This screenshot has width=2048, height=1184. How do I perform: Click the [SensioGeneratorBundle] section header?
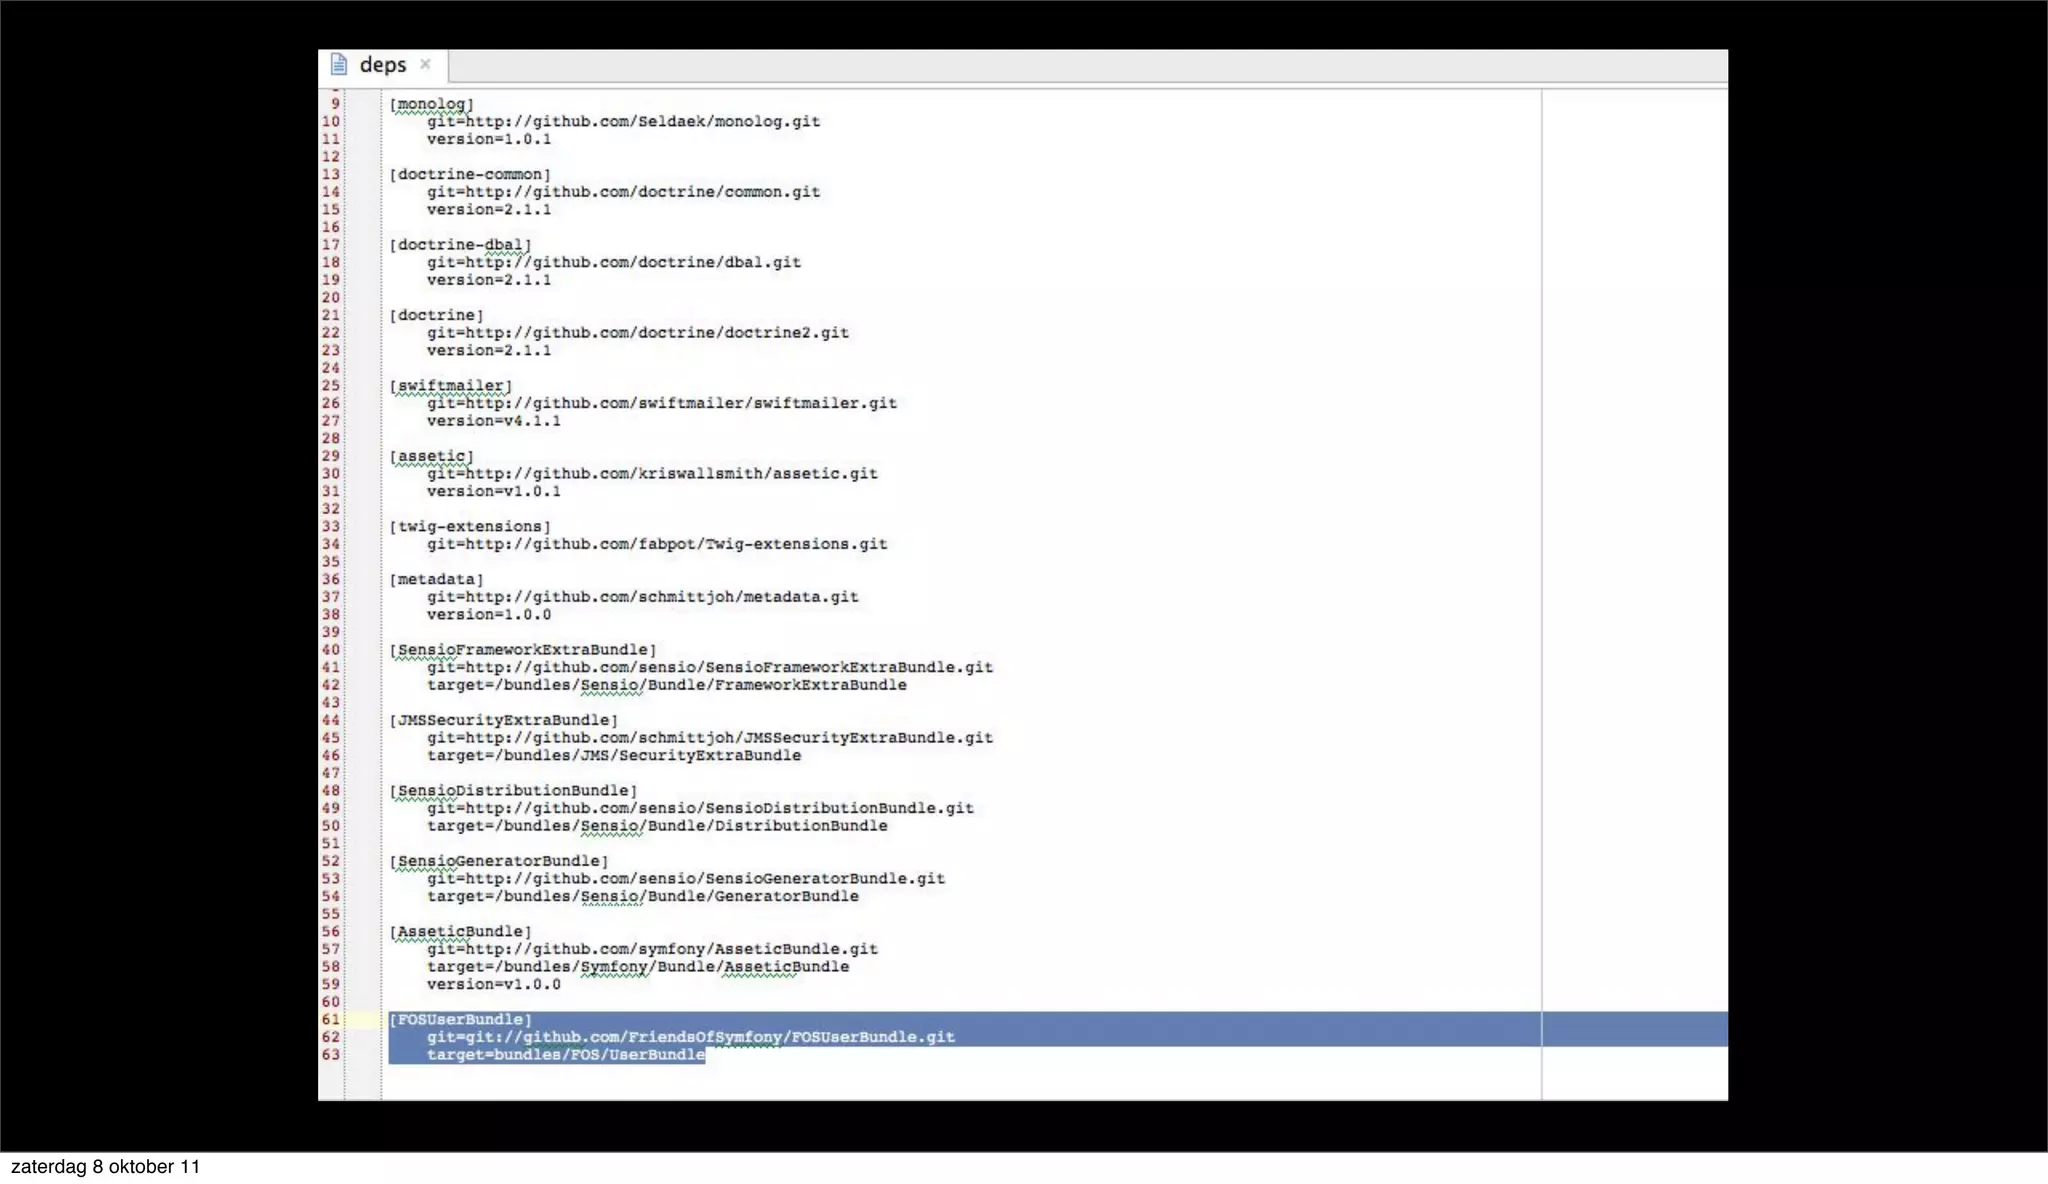[498, 862]
